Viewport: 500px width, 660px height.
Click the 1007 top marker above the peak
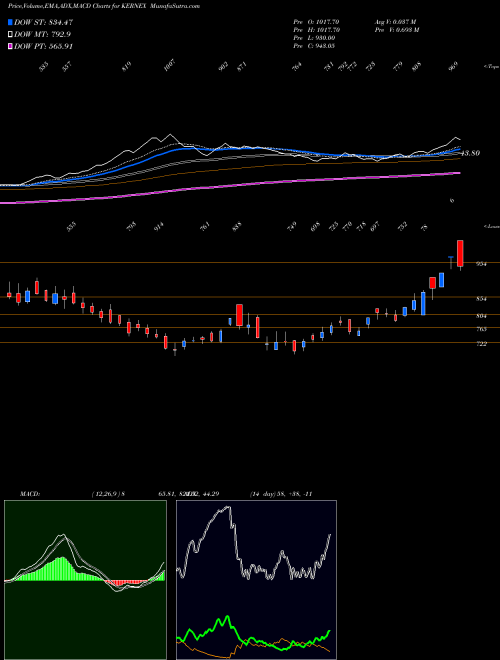(x=169, y=66)
